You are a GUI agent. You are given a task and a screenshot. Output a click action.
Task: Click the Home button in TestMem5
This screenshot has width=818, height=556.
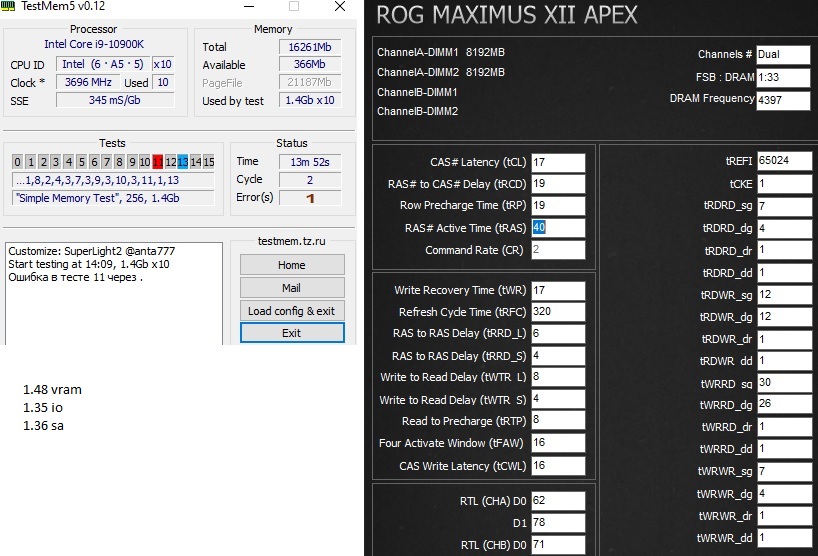click(292, 265)
